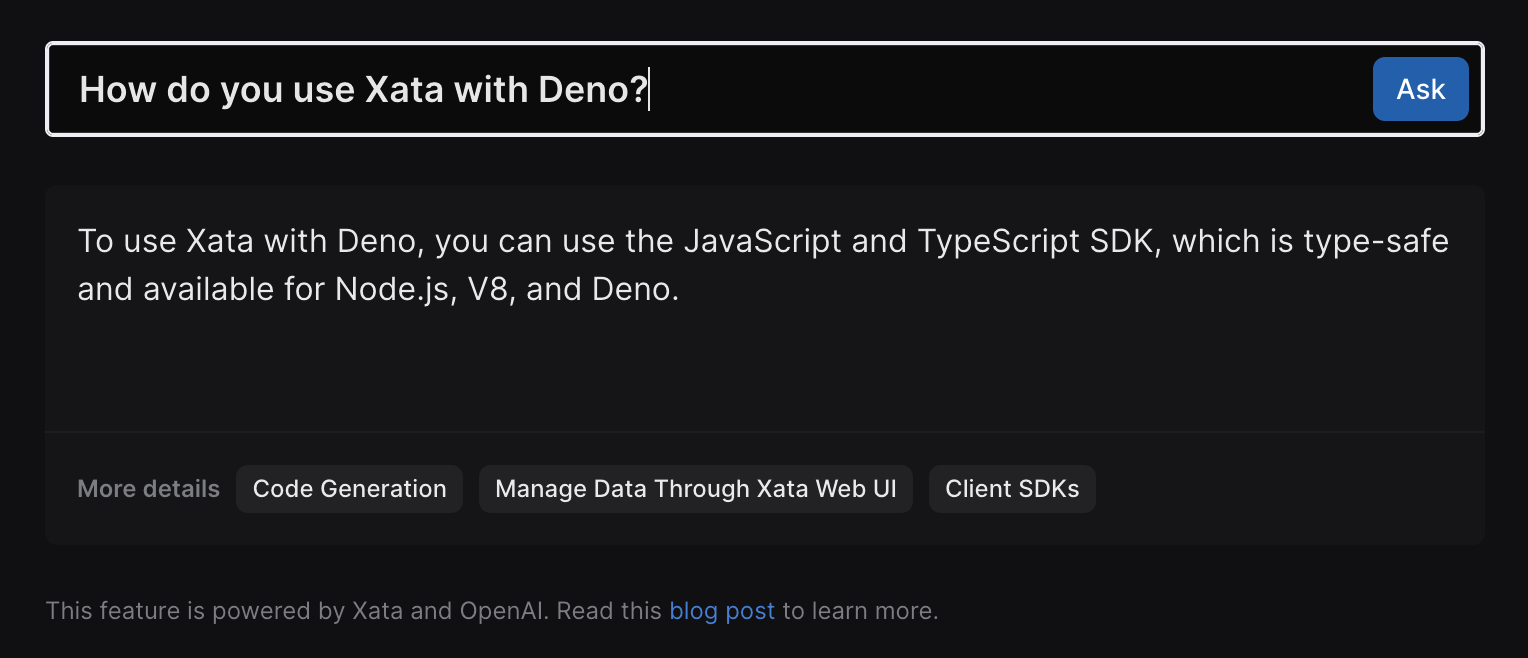The height and width of the screenshot is (658, 1528).
Task: Open Manage Data Through Xata Web UI
Action: coord(695,489)
